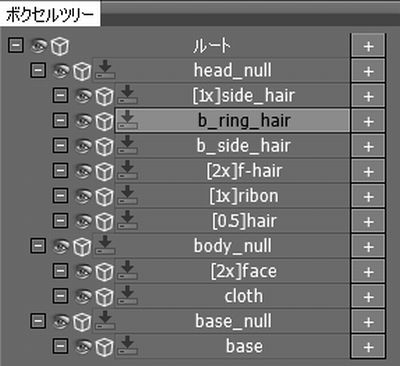Collapse the [1x]ribon node
This screenshot has height=366, width=400.
(60, 195)
